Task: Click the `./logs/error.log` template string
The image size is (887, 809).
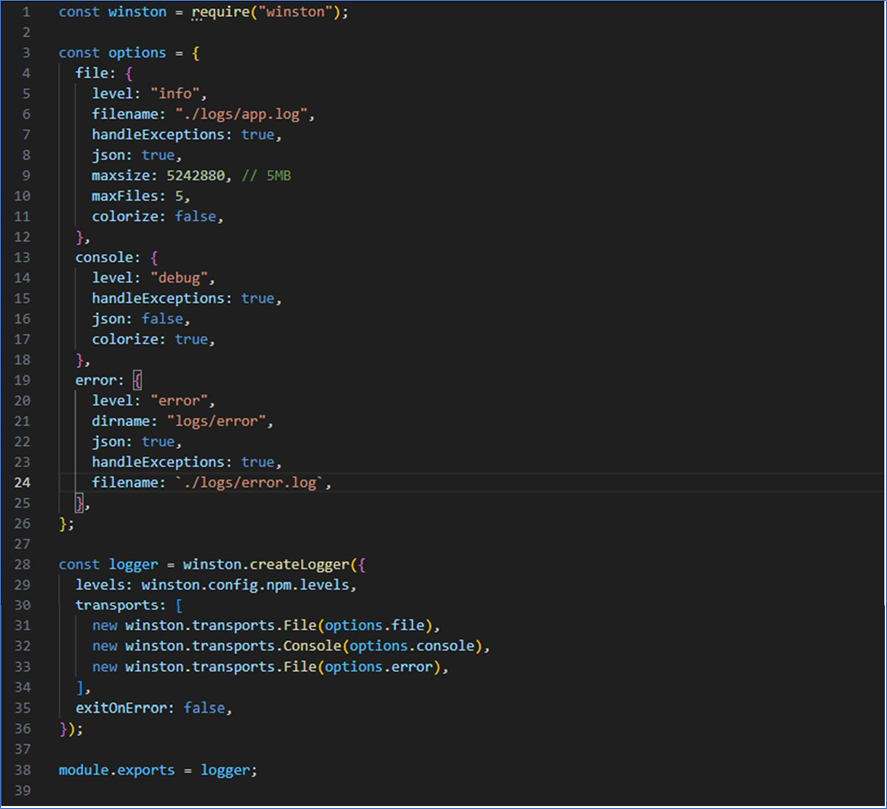Action: pos(249,483)
